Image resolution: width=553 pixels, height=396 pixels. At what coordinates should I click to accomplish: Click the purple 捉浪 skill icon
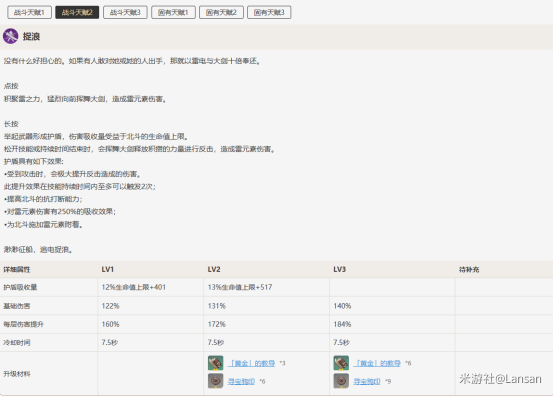pyautogui.click(x=11, y=36)
